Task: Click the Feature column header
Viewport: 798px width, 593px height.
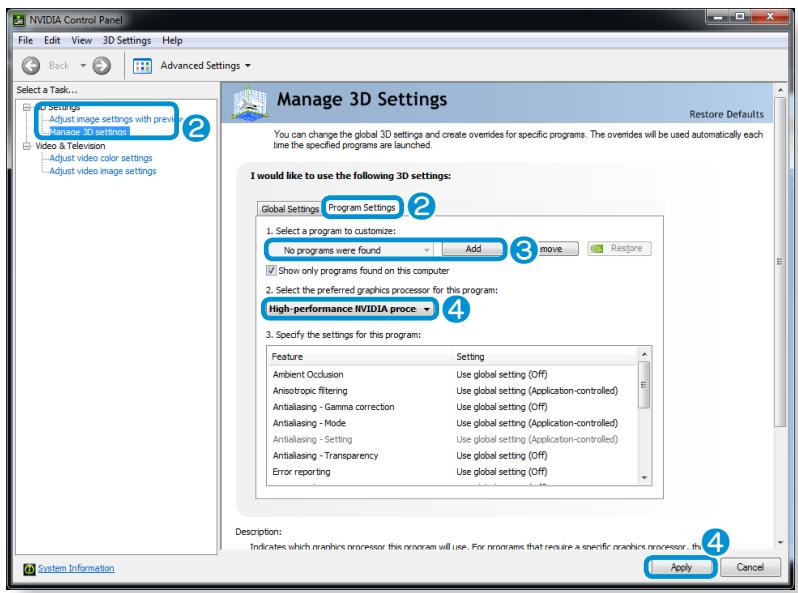Action: (x=359, y=356)
